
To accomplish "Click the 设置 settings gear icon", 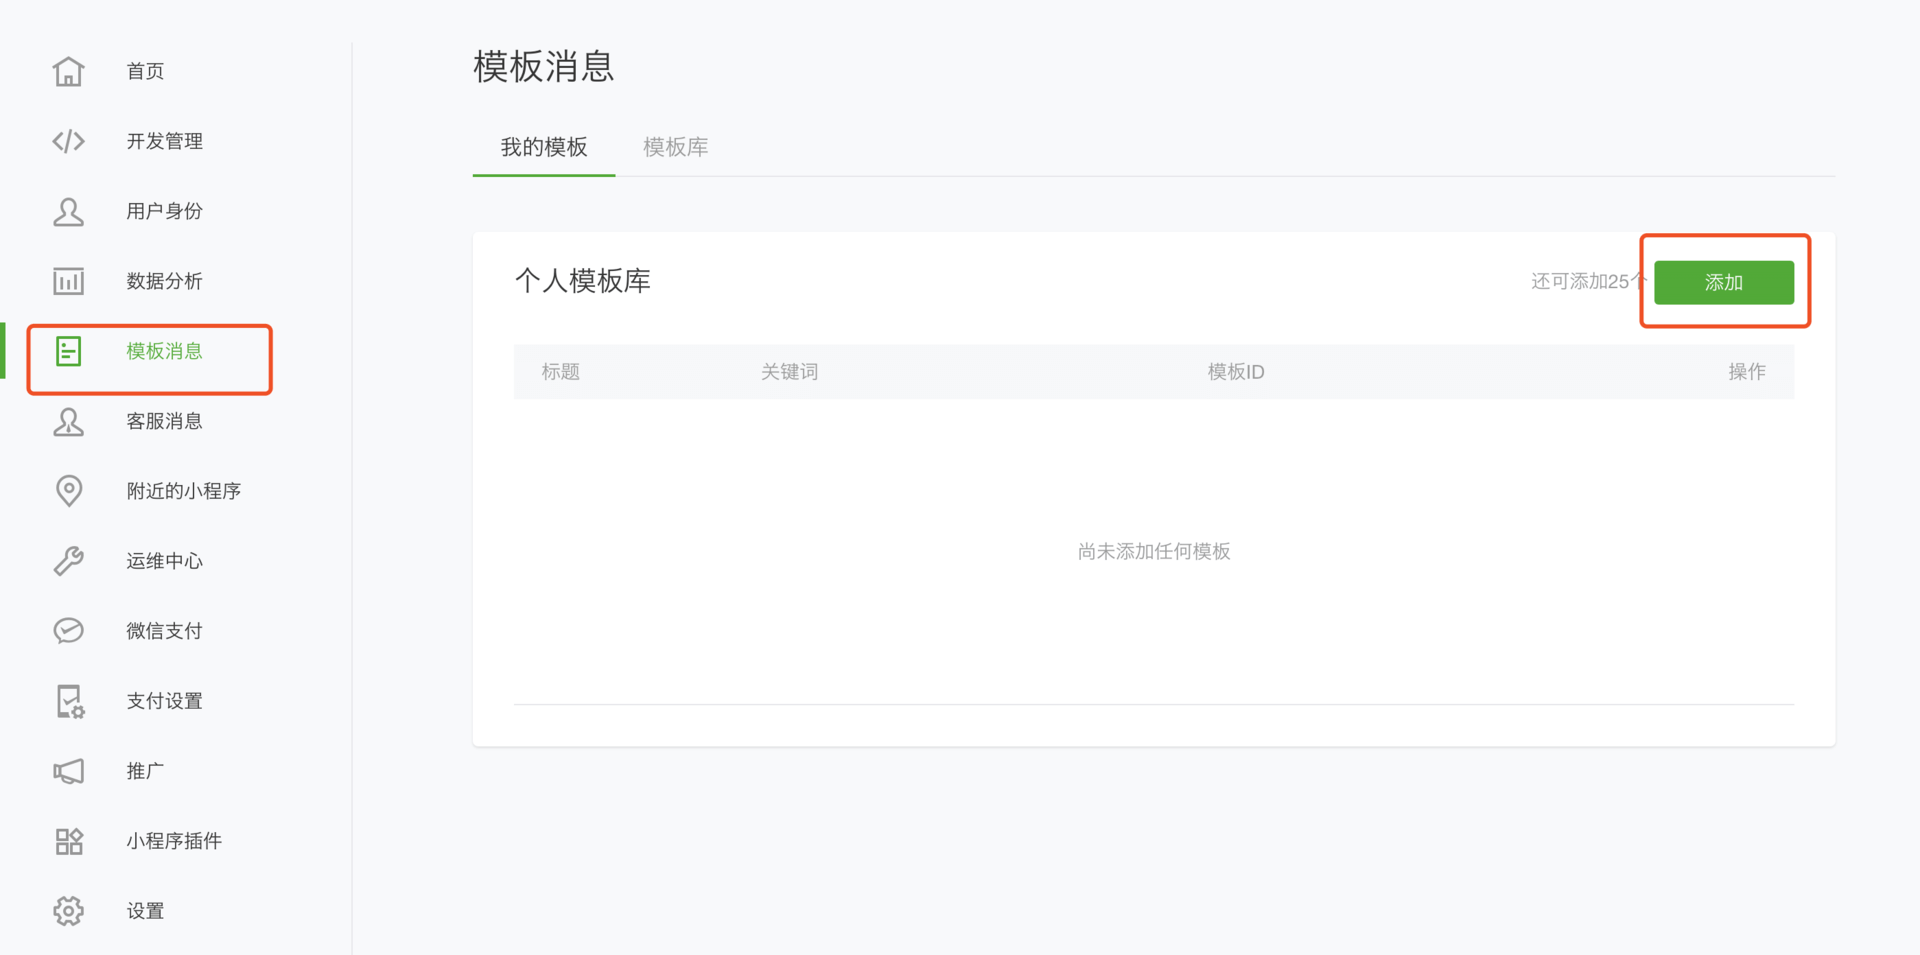I will coord(68,911).
